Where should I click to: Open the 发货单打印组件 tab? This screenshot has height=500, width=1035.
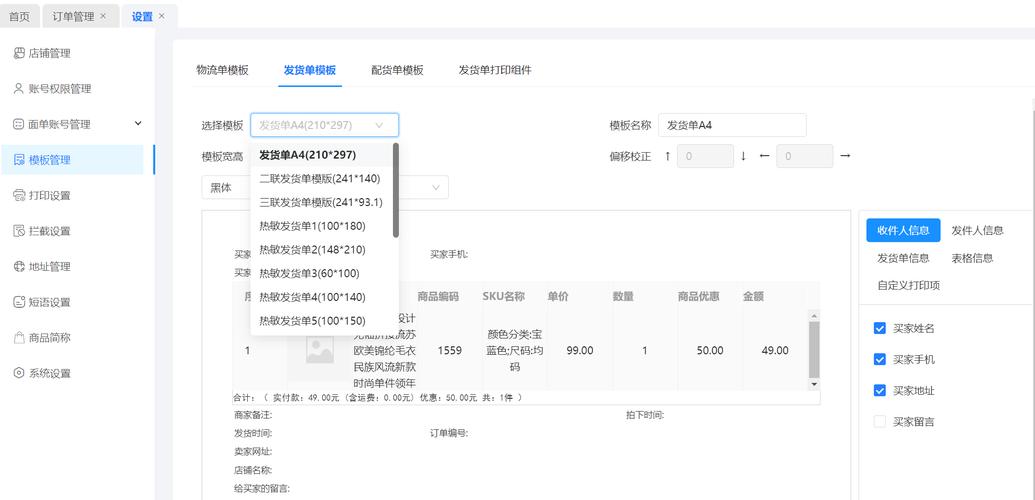pyautogui.click(x=495, y=70)
